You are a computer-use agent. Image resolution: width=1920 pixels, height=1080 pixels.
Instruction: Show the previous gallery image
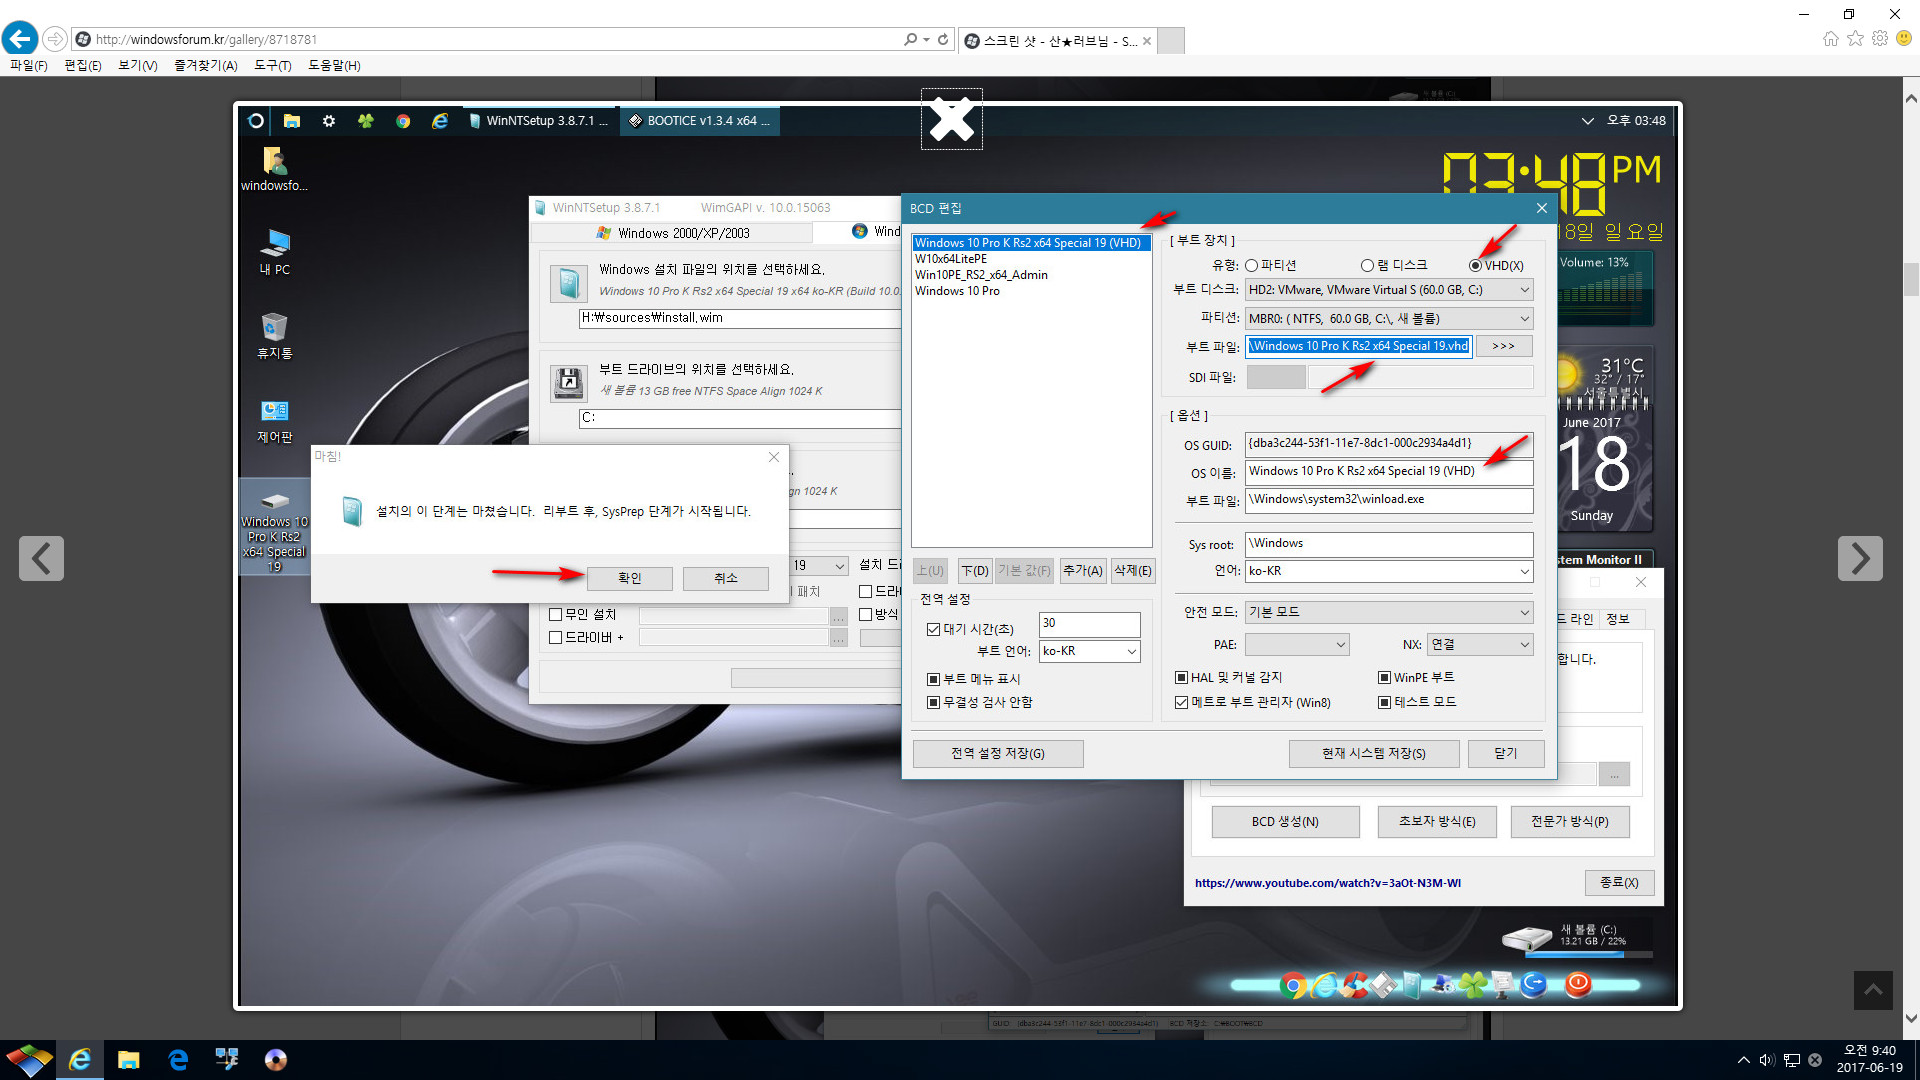coord(41,558)
